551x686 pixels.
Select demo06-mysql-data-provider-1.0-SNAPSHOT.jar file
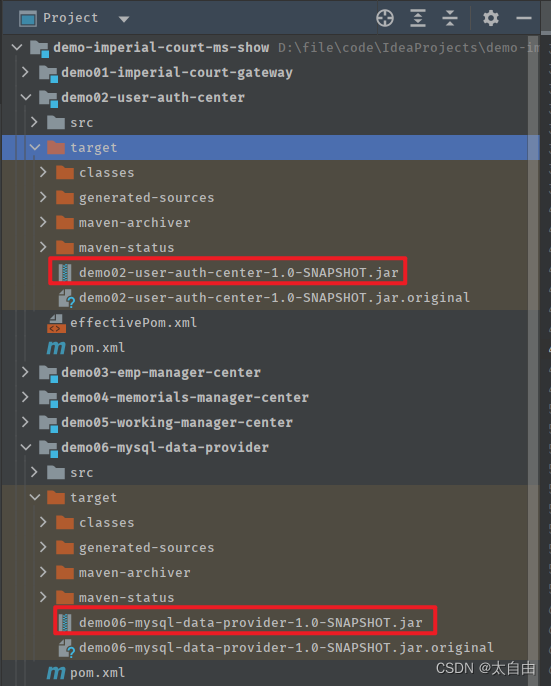click(x=251, y=623)
